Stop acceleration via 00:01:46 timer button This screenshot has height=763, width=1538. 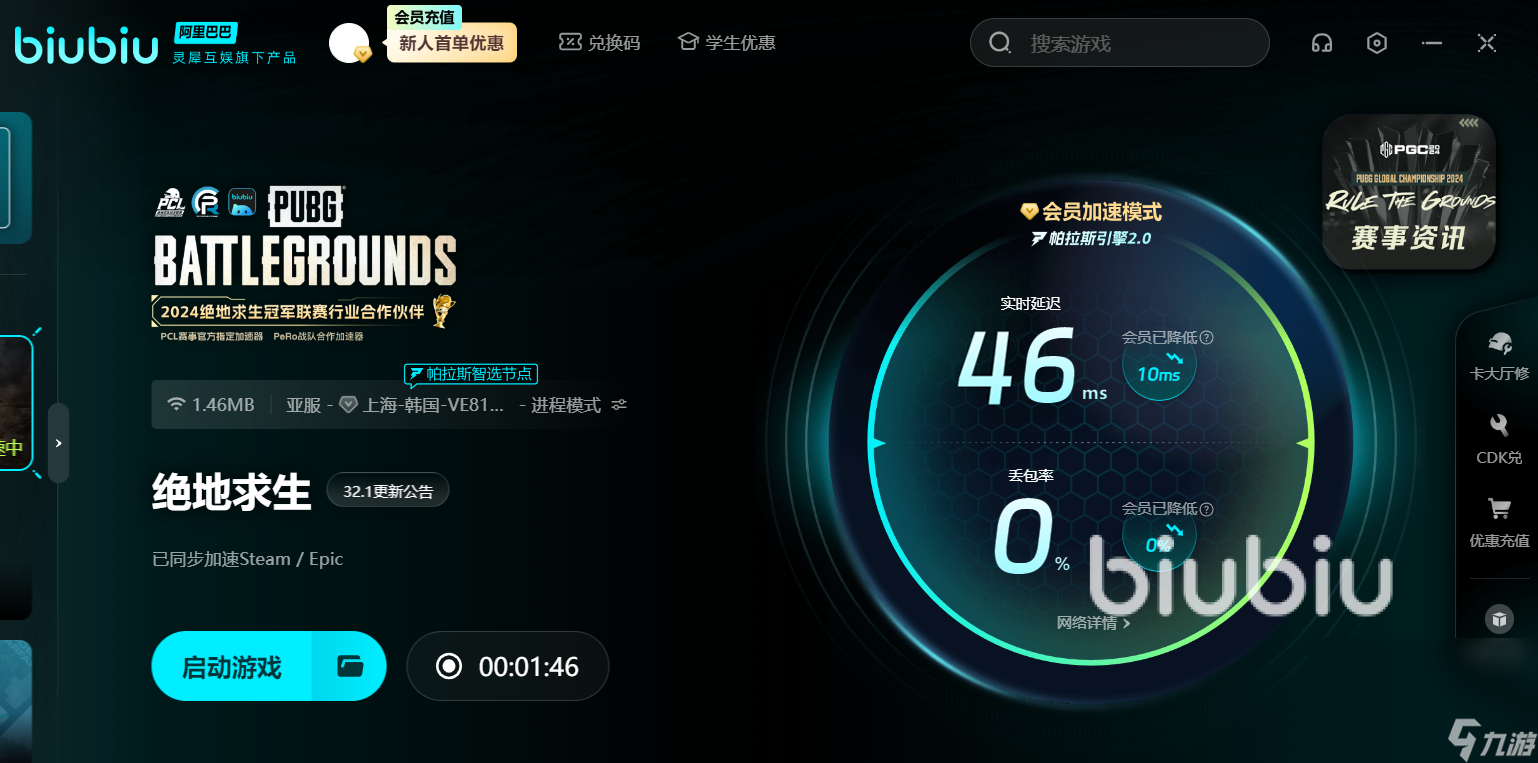(508, 666)
